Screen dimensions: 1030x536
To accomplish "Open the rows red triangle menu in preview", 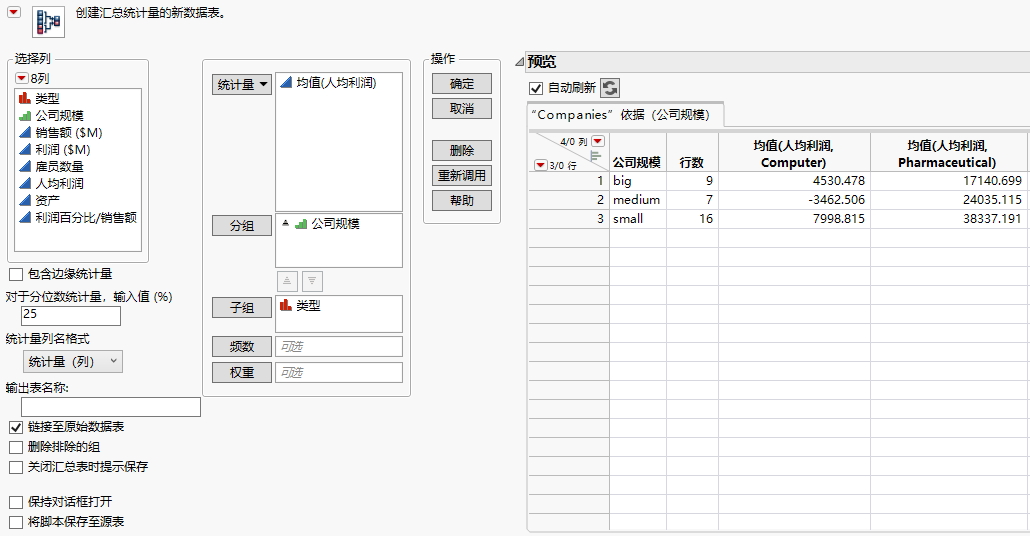I will pyautogui.click(x=541, y=165).
